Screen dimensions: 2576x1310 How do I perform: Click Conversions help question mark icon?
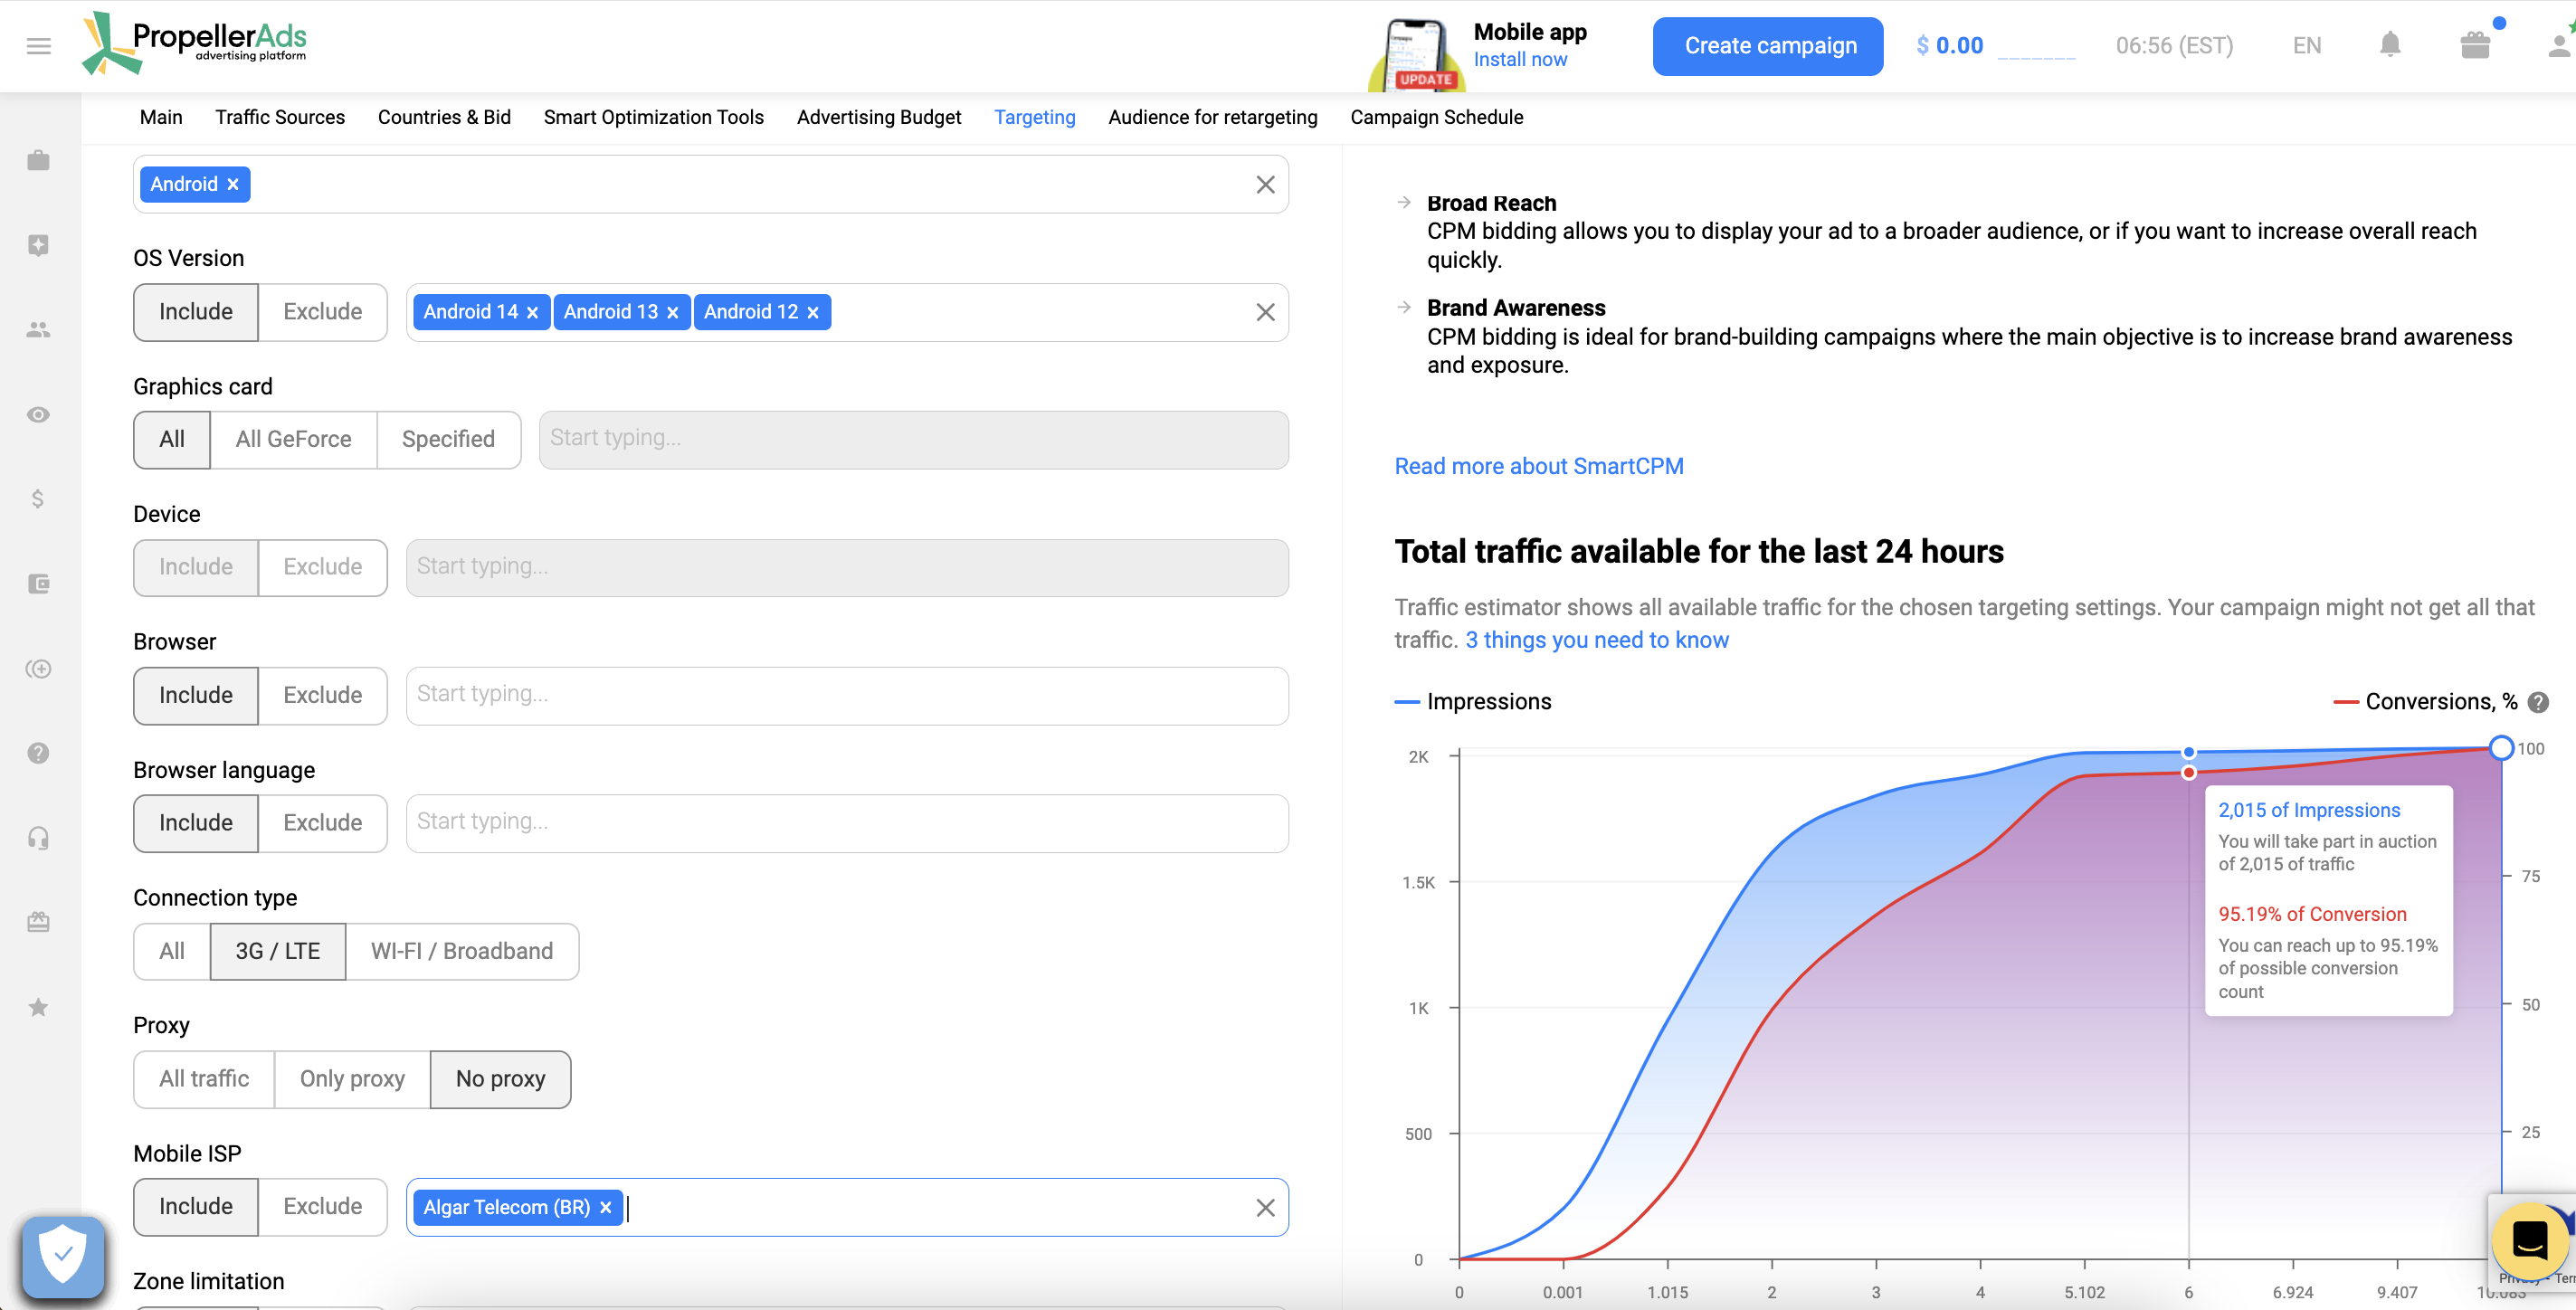(x=2538, y=702)
